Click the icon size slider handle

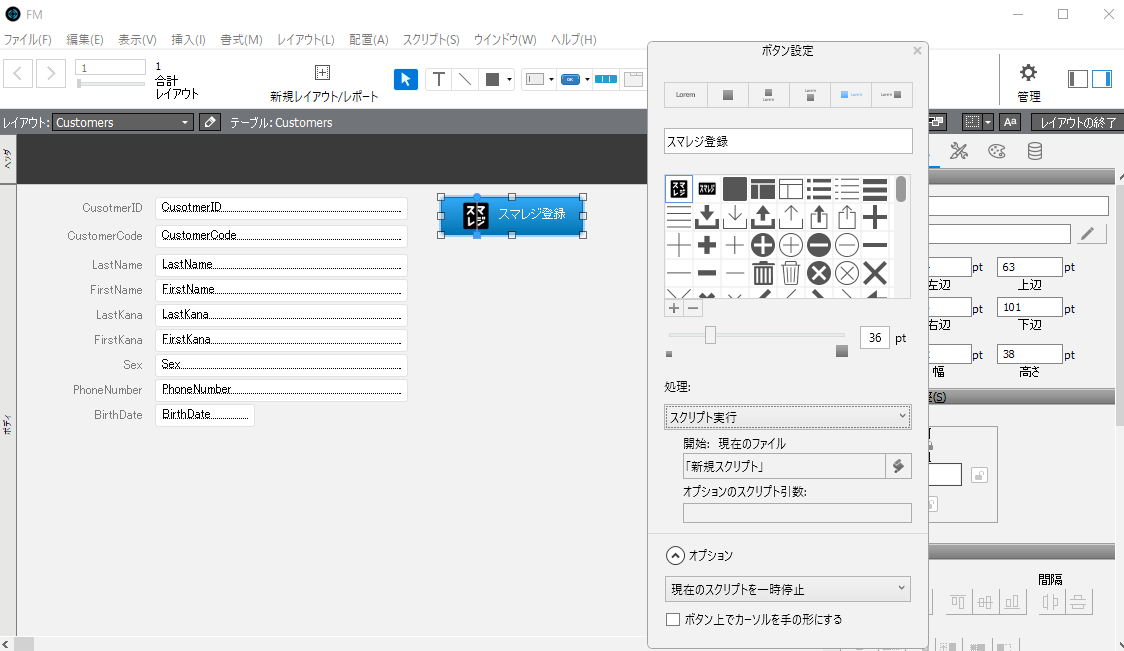click(x=710, y=335)
